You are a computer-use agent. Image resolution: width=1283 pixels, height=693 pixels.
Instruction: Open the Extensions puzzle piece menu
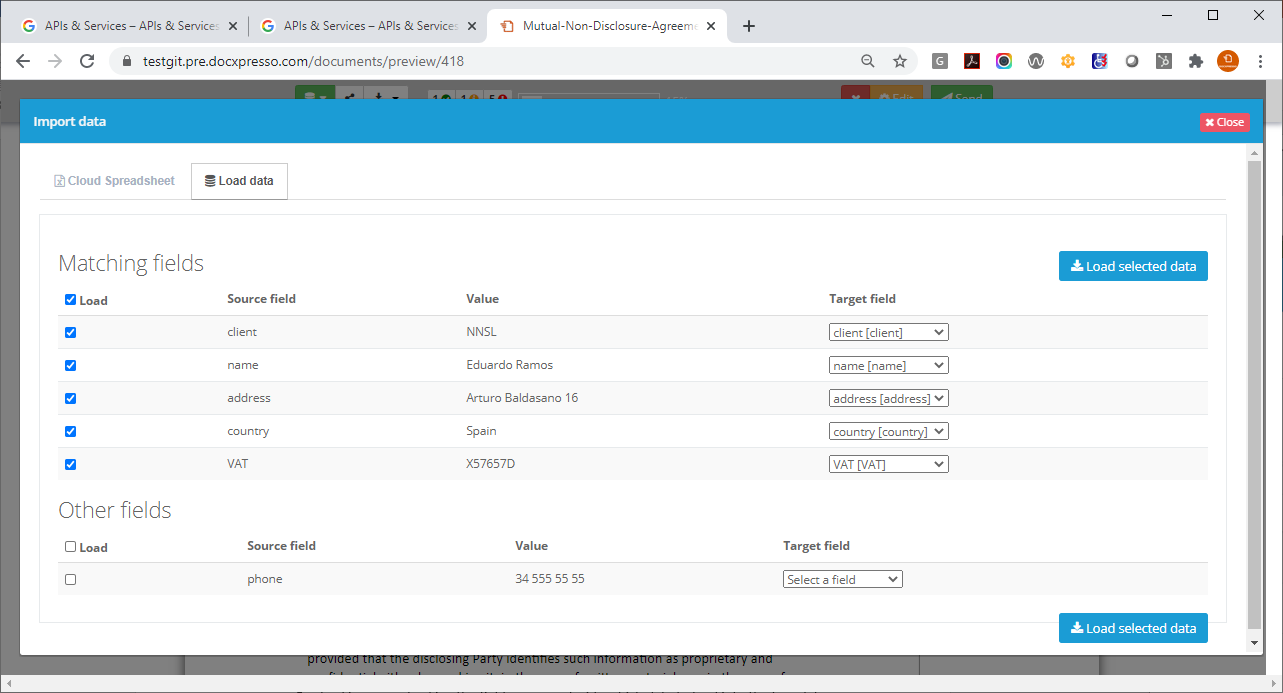[x=1196, y=61]
